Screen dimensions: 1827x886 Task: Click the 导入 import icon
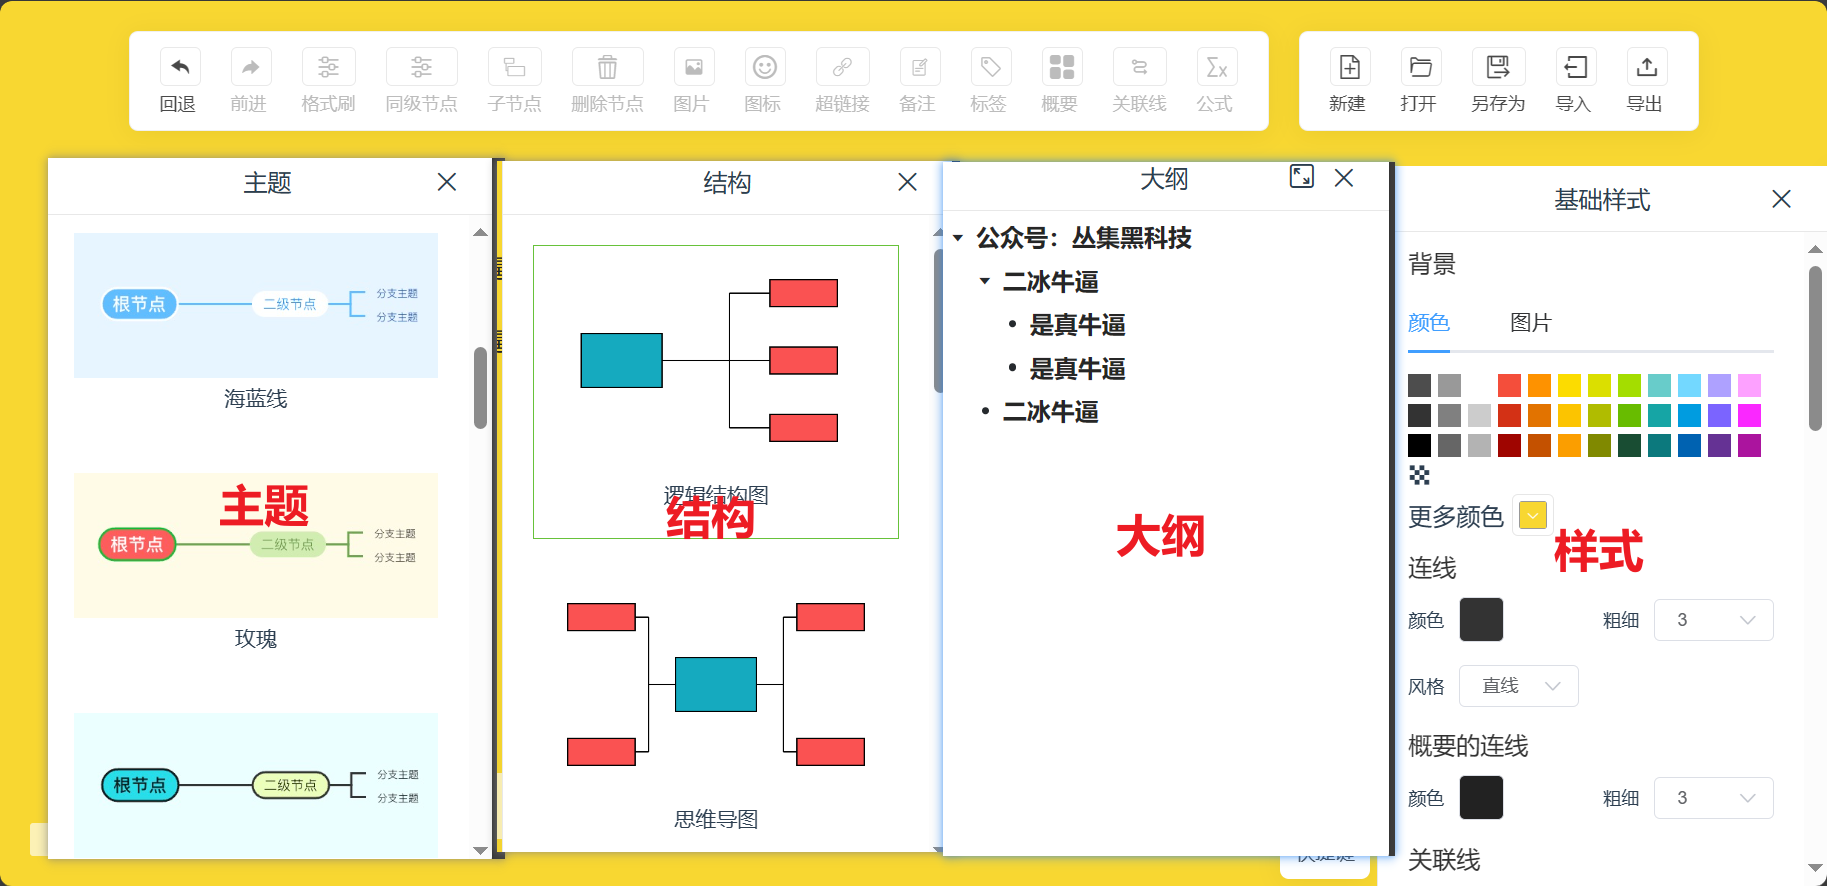pos(1576,67)
